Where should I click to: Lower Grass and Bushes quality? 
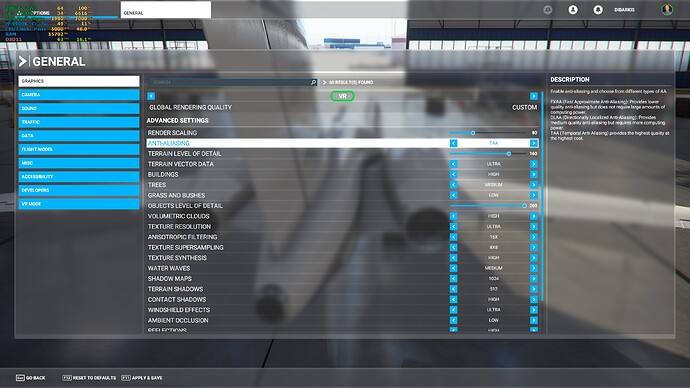pyautogui.click(x=453, y=195)
